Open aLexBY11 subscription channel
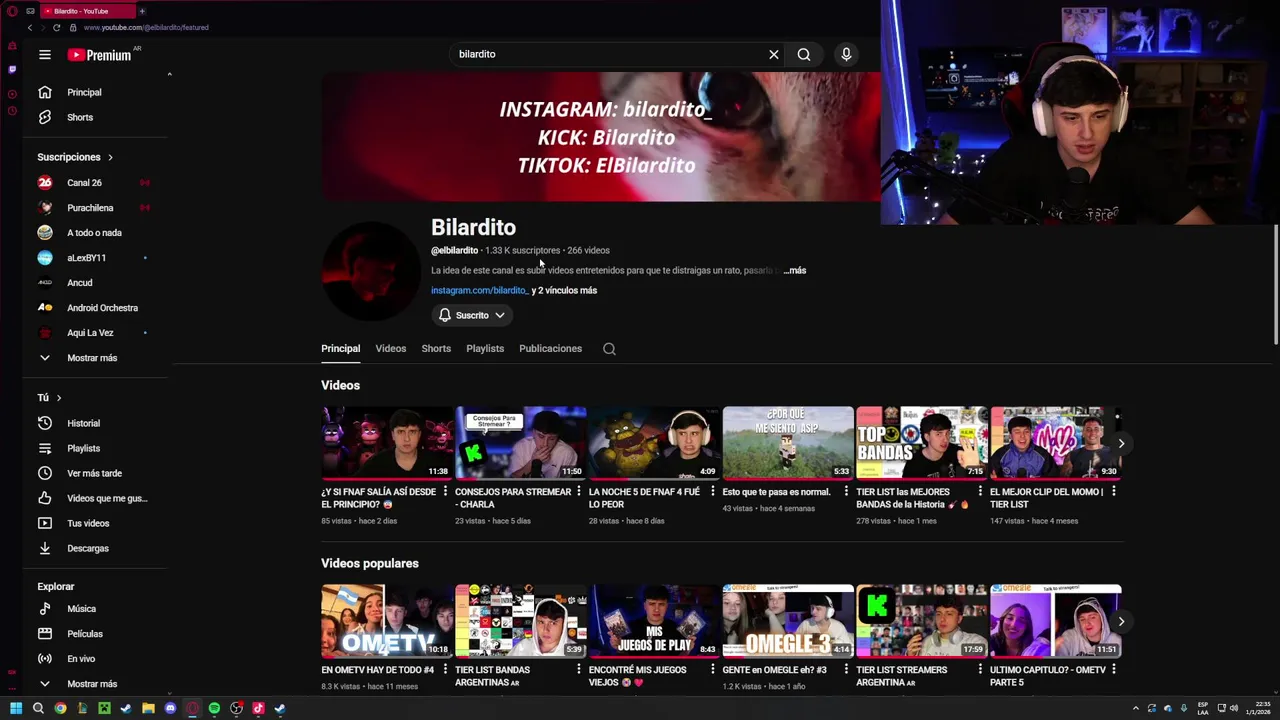 pos(97,258)
